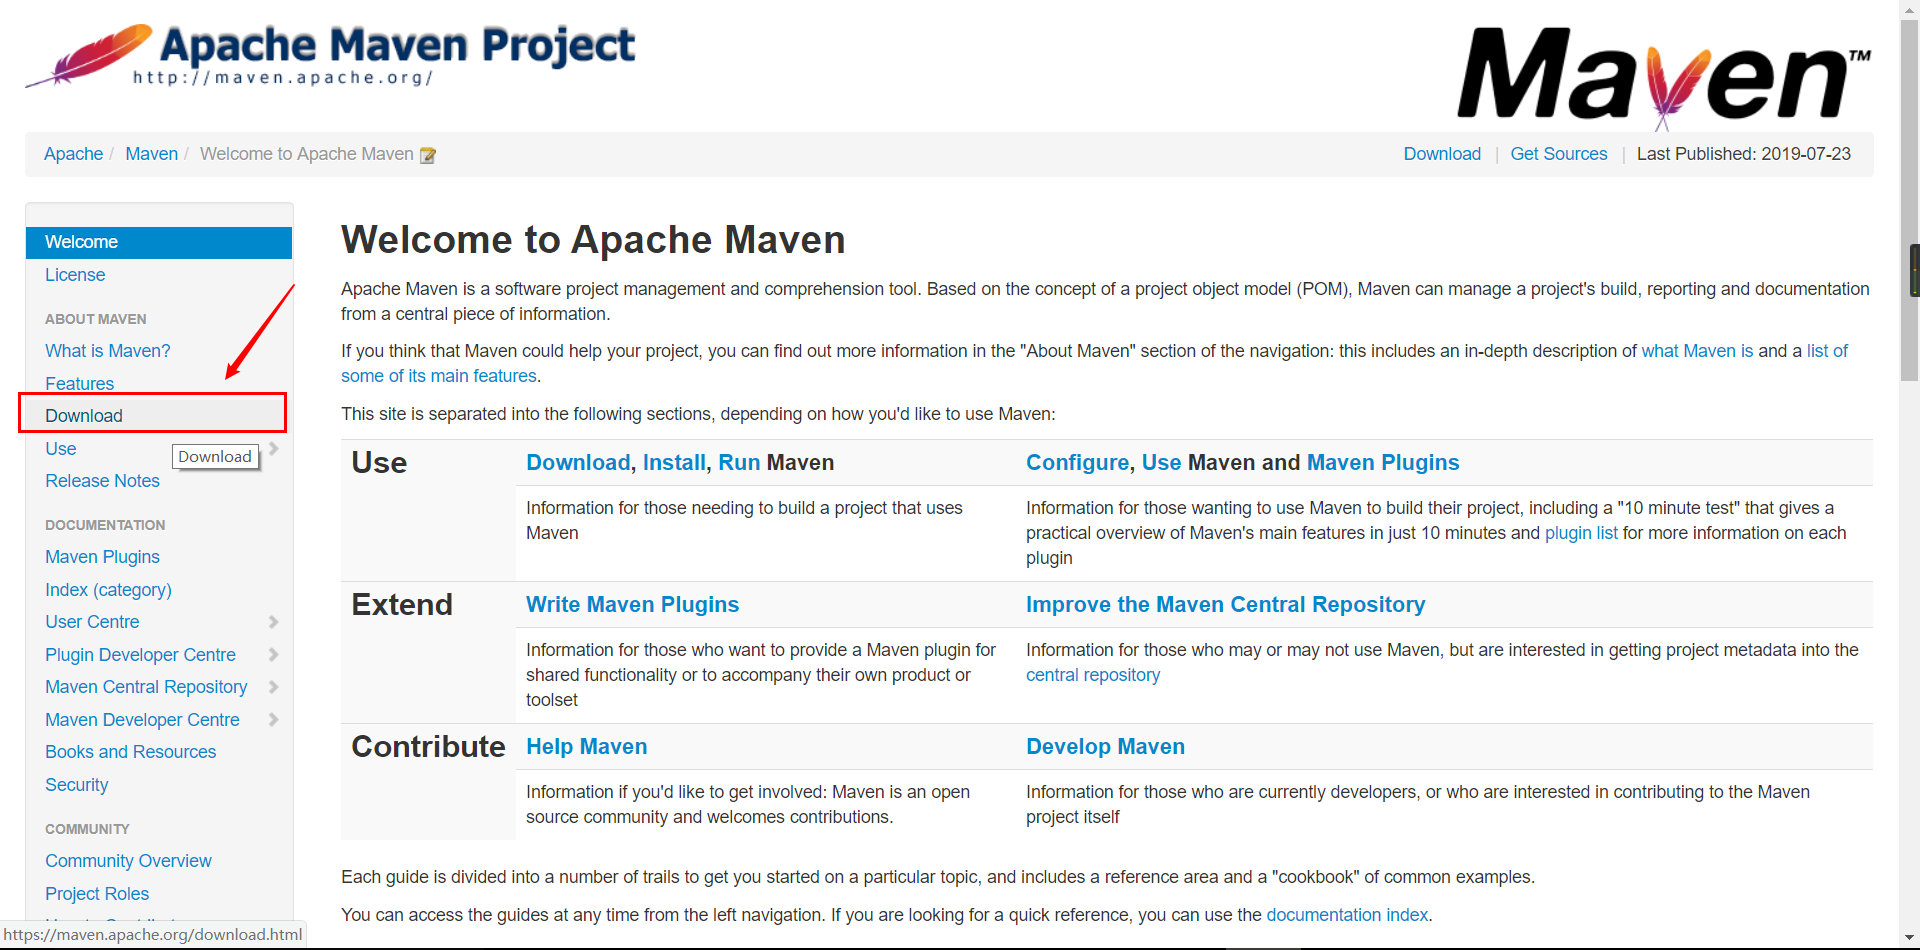Follow the 'plugin list' link
This screenshot has width=1920, height=950.
(1581, 533)
